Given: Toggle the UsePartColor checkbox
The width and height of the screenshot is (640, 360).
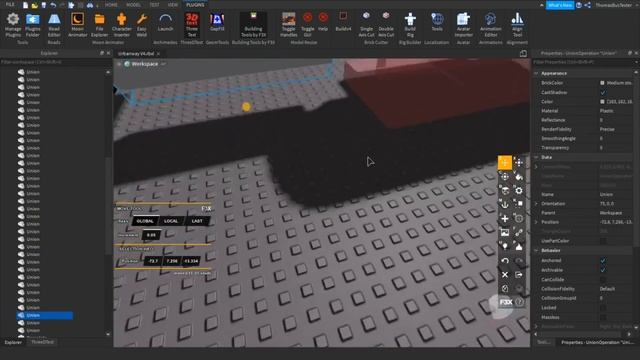Looking at the screenshot, I should click(602, 241).
